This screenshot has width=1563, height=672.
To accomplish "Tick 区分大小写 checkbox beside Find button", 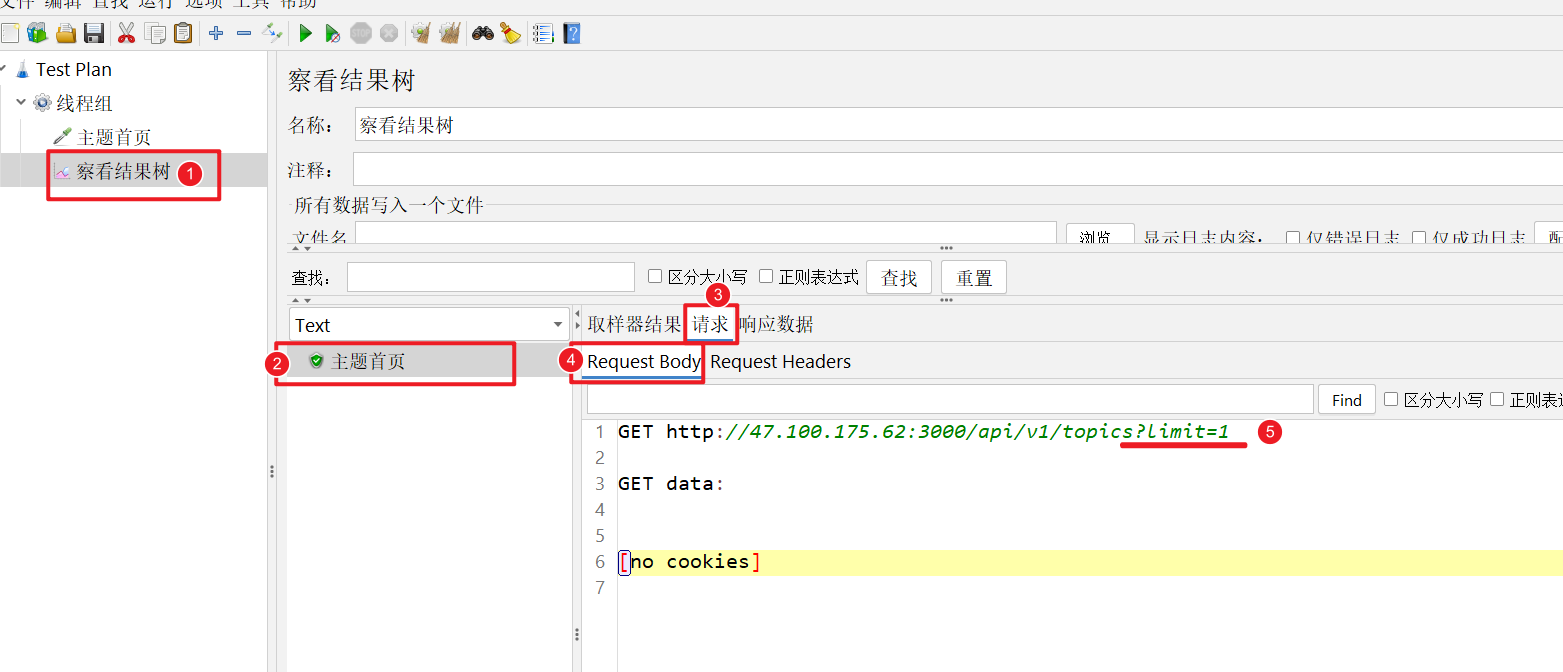I will (1391, 399).
